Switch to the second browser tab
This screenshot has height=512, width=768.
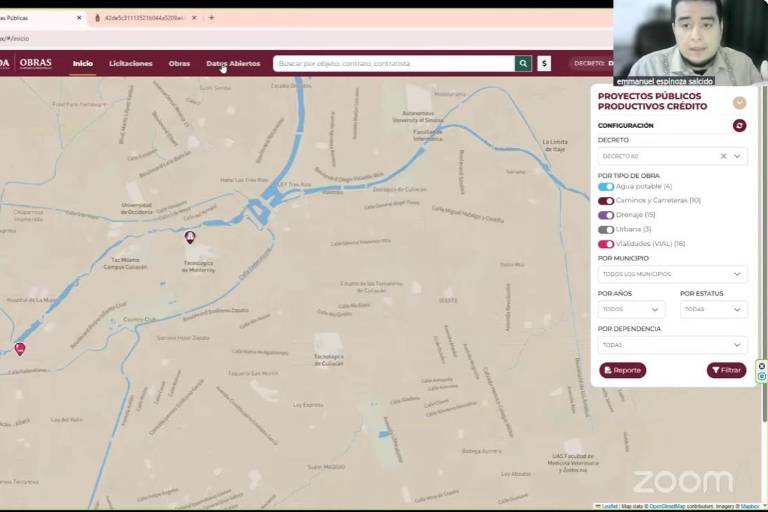coord(140,18)
